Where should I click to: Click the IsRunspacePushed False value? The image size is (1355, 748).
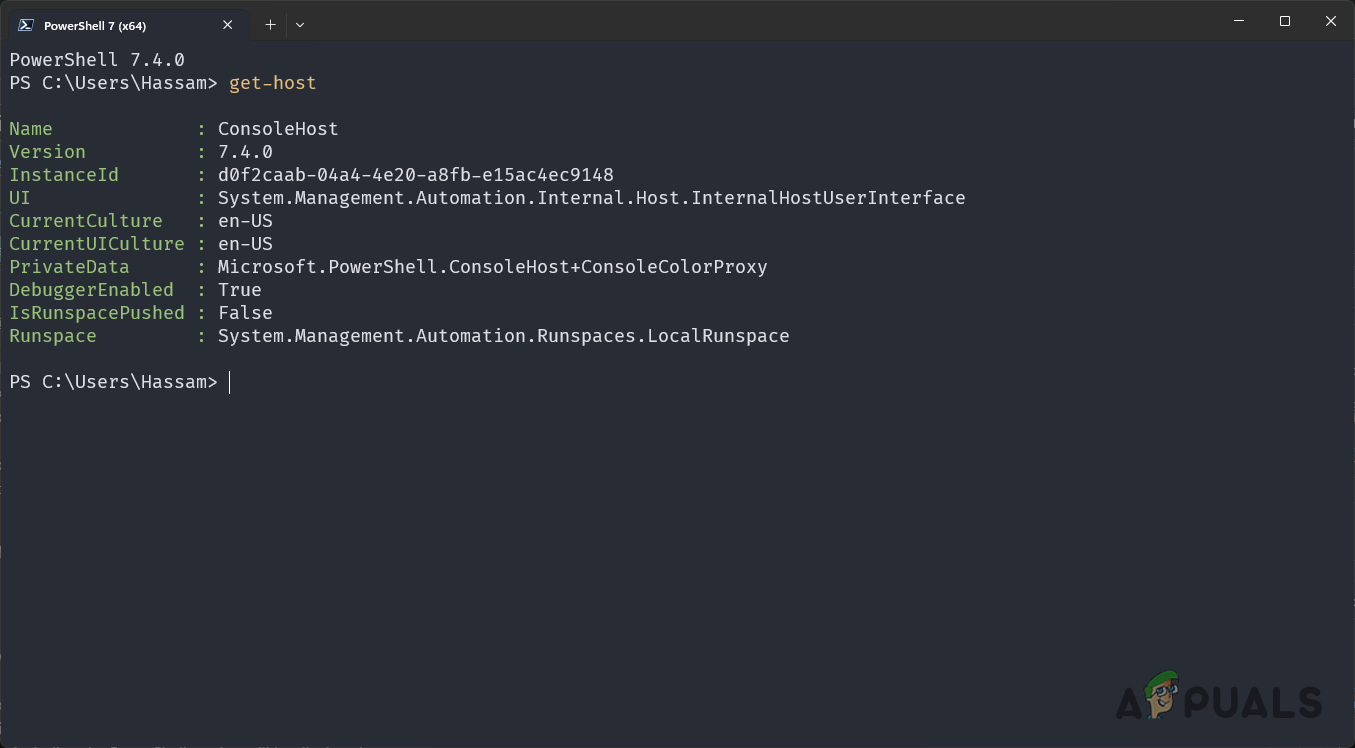point(245,312)
